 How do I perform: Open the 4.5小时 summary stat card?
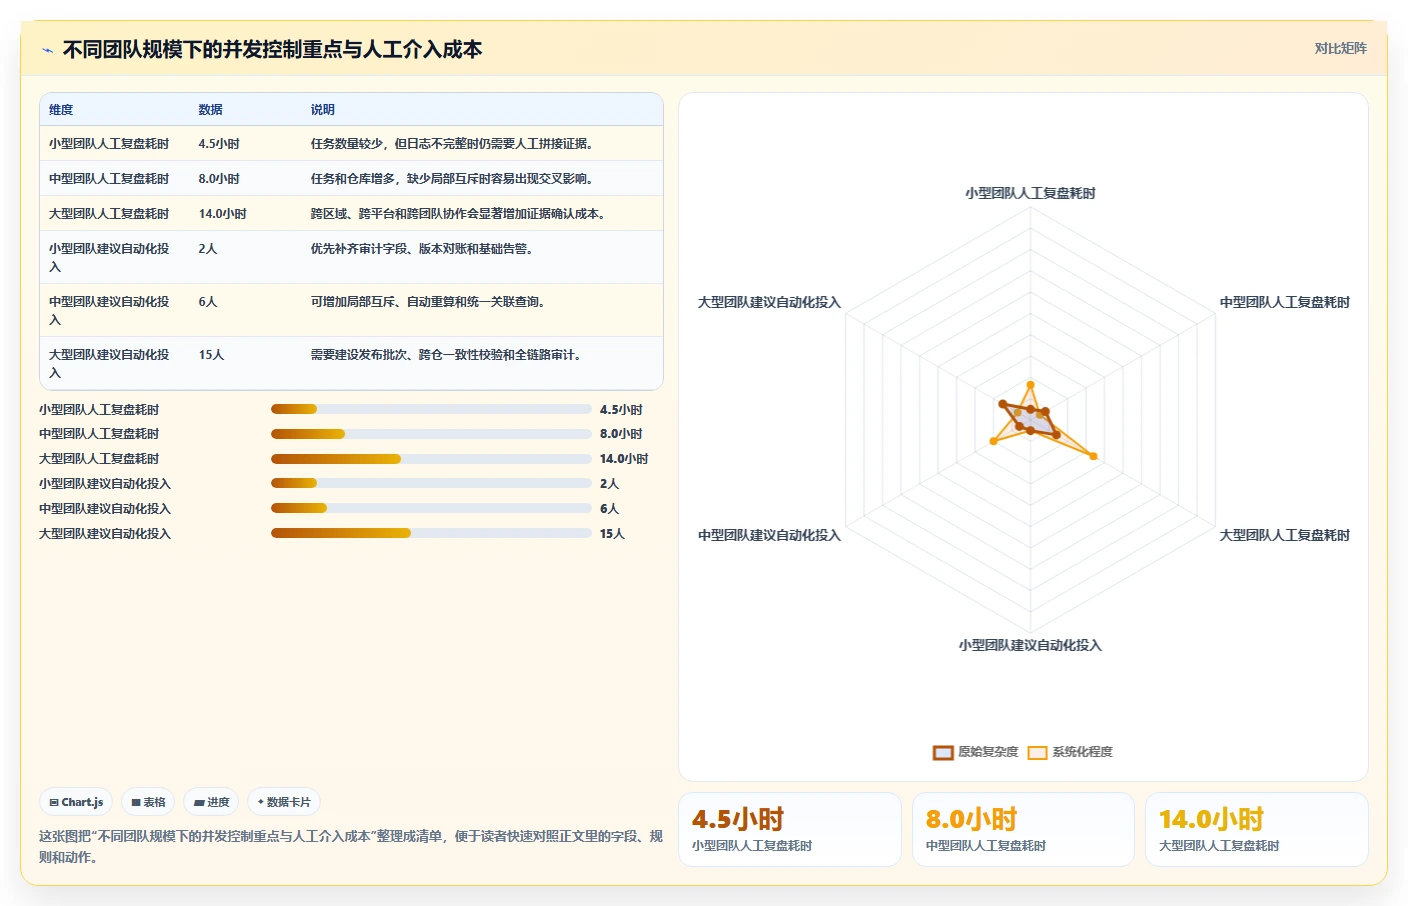coord(790,829)
